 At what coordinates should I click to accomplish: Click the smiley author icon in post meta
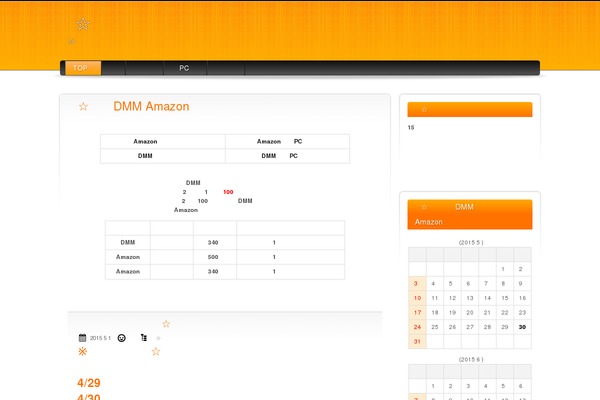point(121,338)
